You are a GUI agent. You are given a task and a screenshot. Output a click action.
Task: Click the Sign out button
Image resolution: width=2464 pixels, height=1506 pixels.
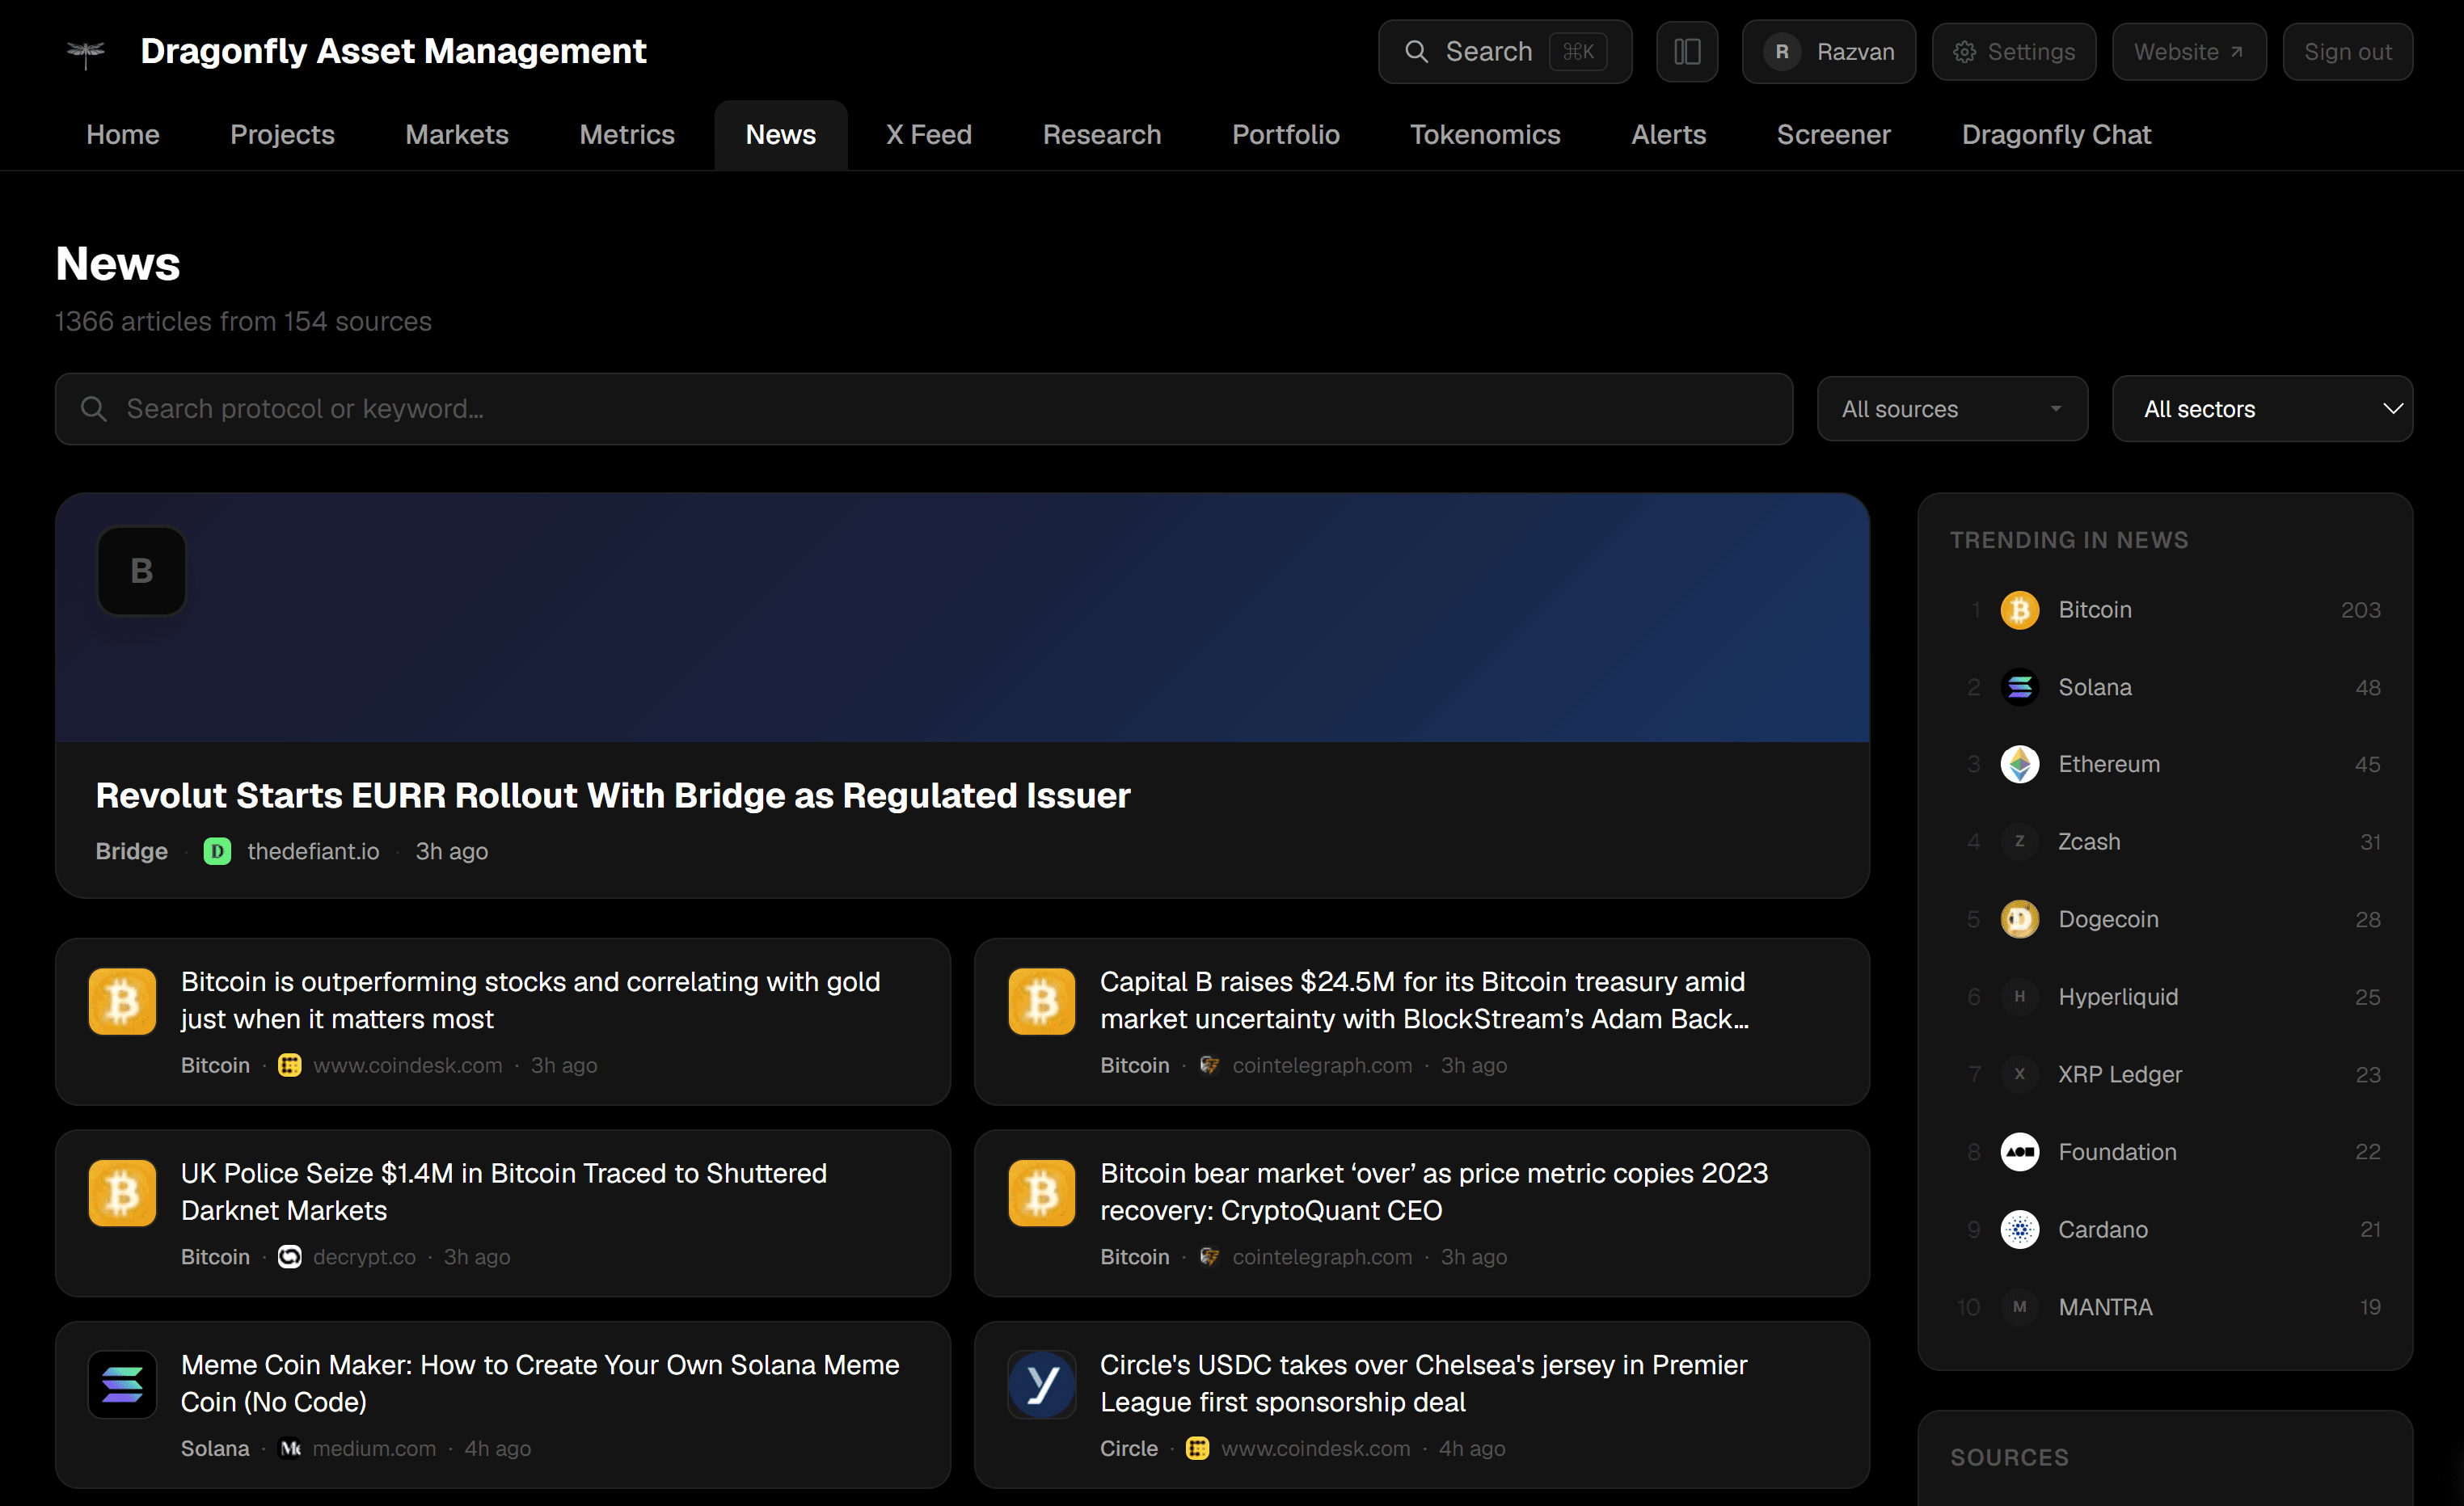click(x=2347, y=52)
